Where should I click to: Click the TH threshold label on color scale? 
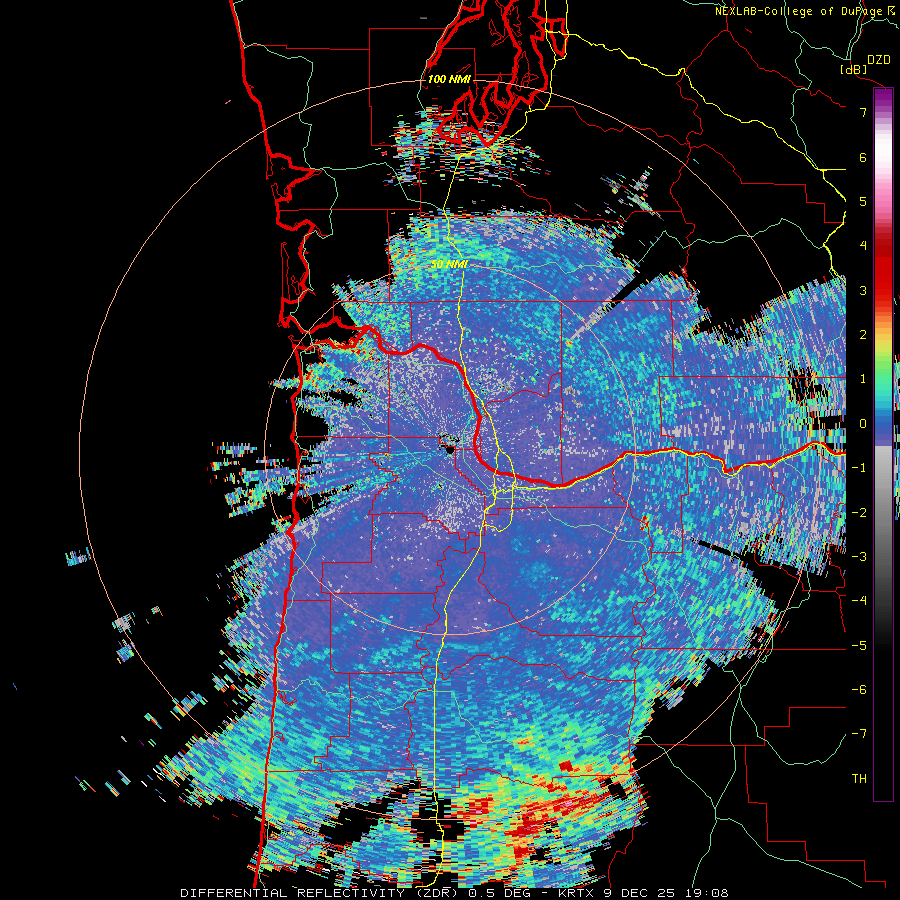(x=859, y=779)
